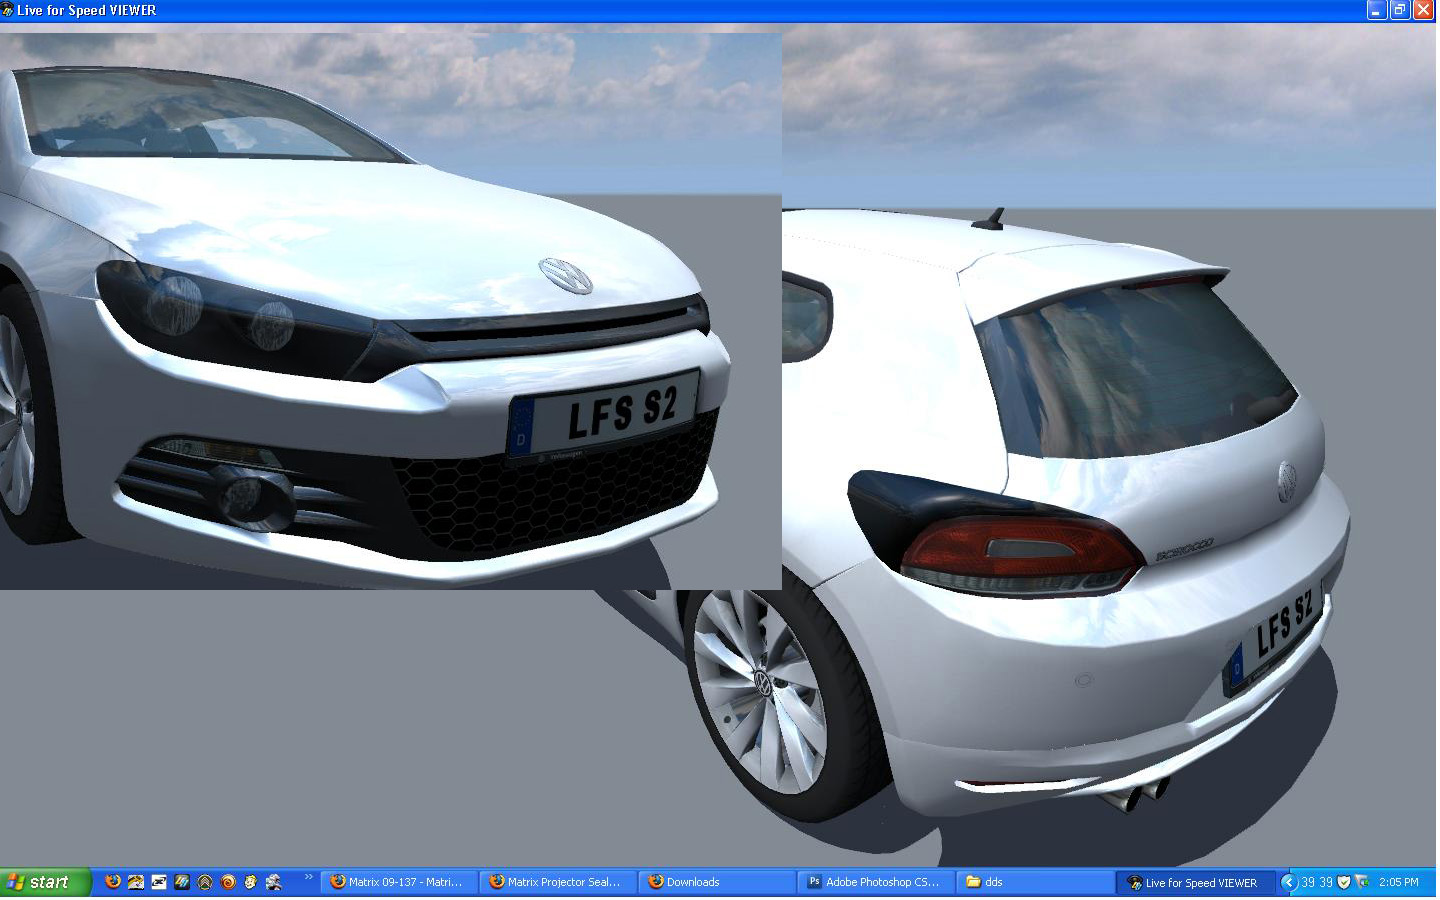Click the twin exhaust pipes
This screenshot has width=1440, height=900.
1141,793
